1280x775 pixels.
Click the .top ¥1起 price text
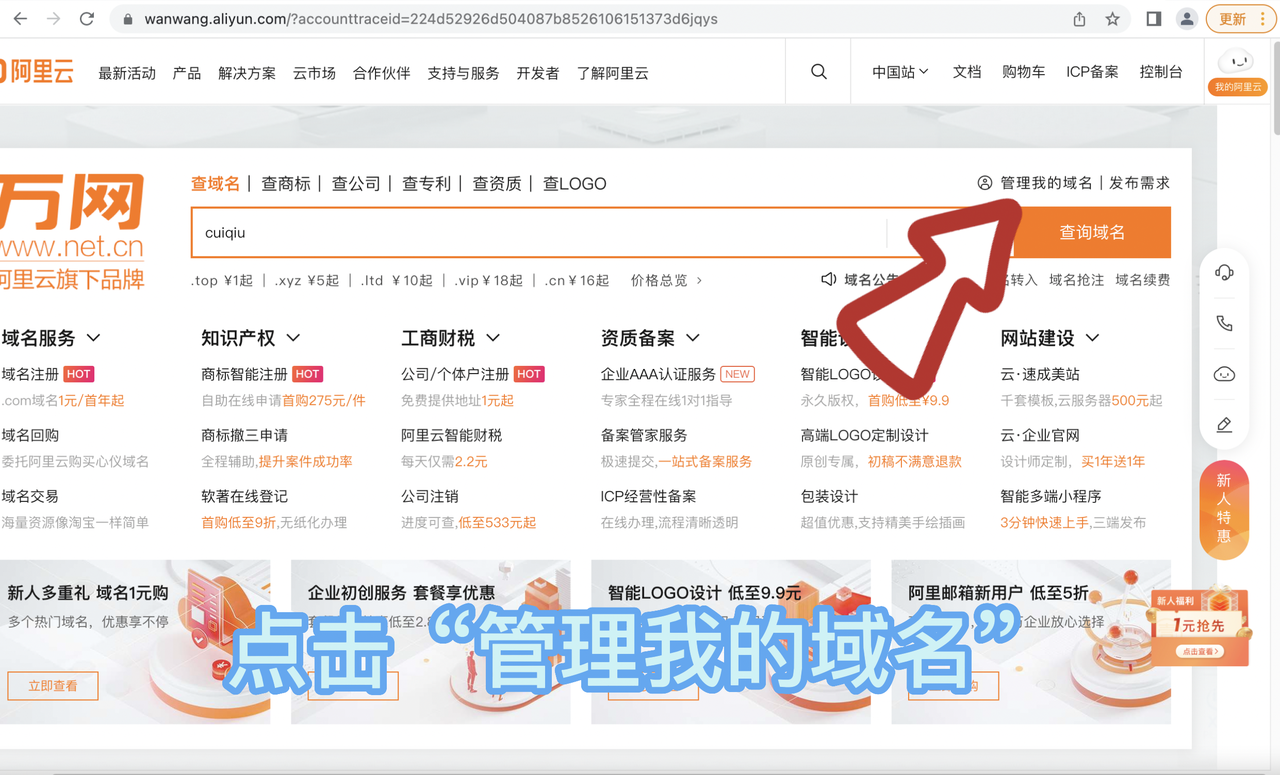(222, 280)
